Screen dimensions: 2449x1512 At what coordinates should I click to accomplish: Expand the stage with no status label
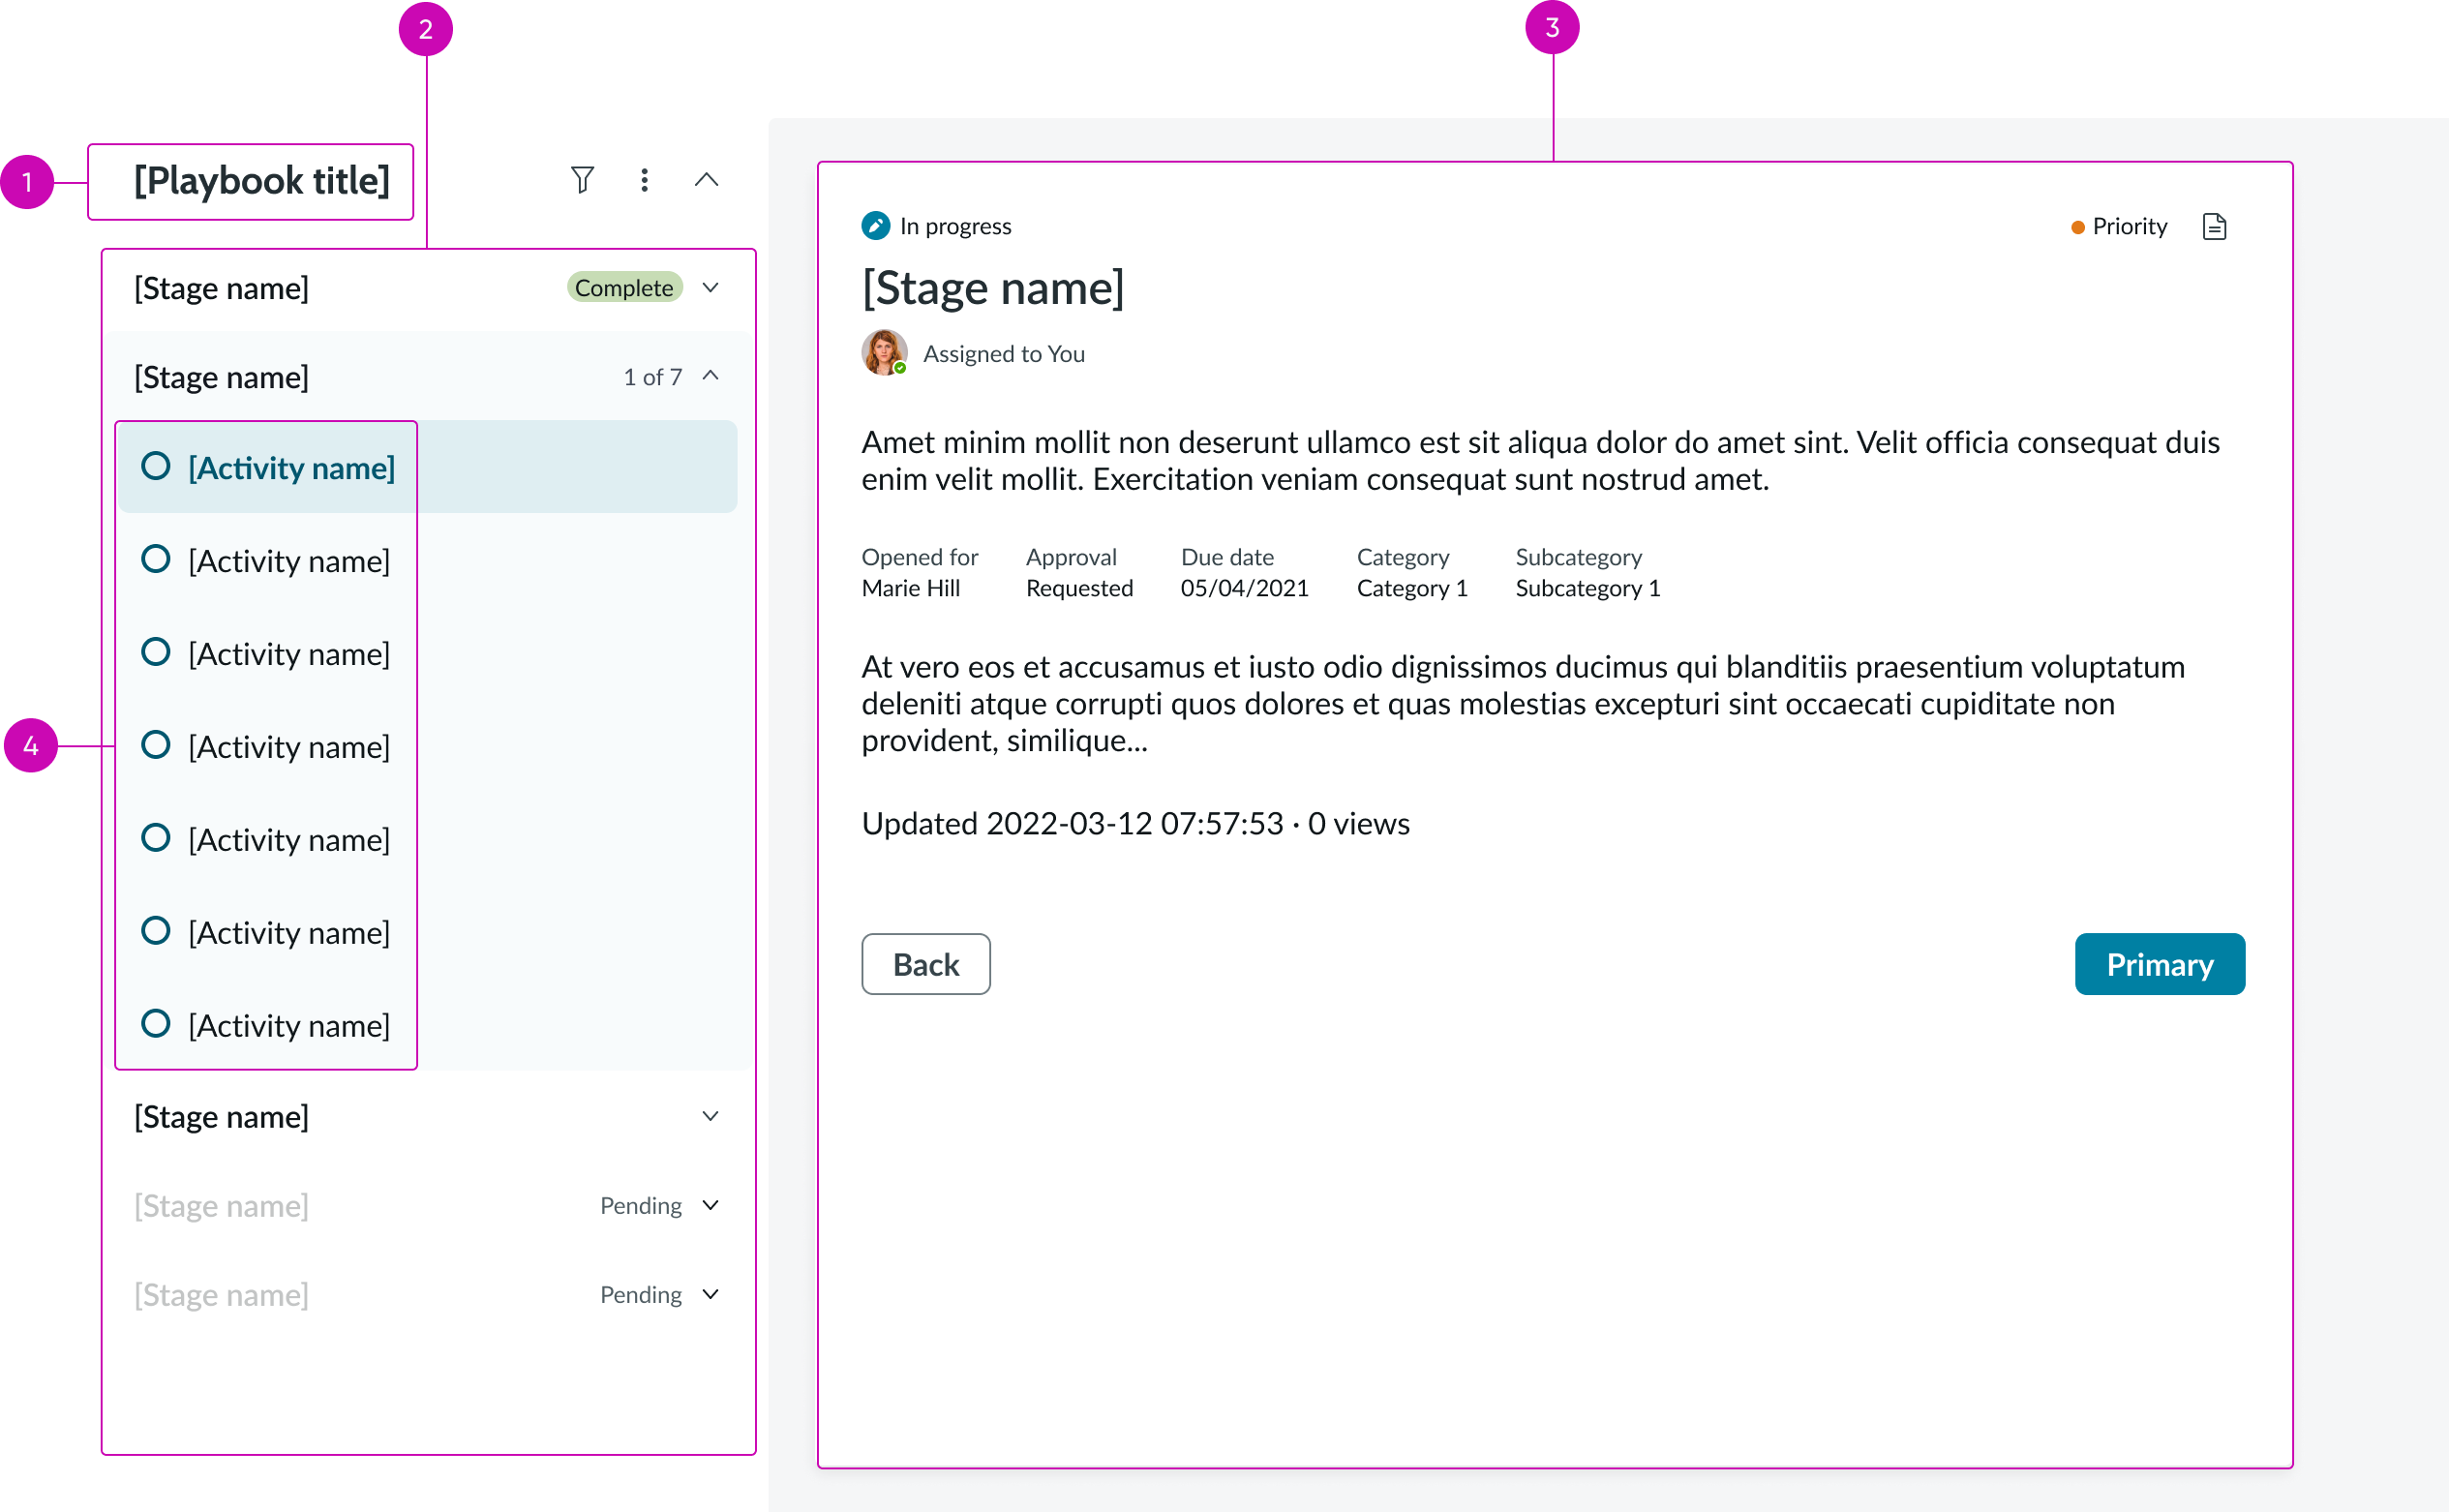(x=710, y=1116)
